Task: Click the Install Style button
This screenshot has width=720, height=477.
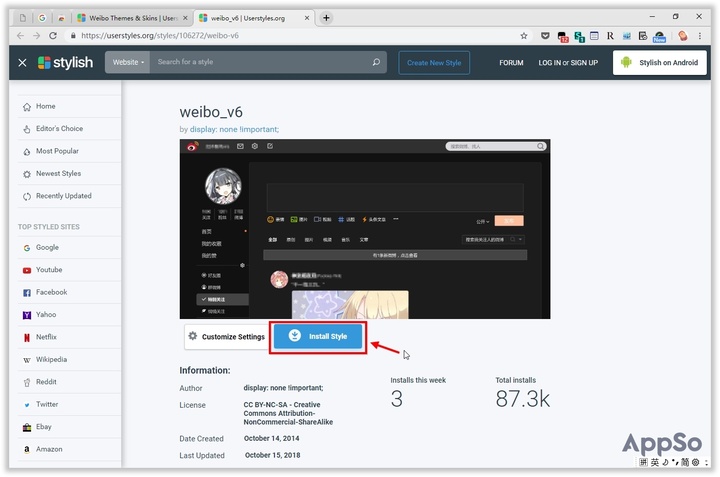Action: click(318, 337)
